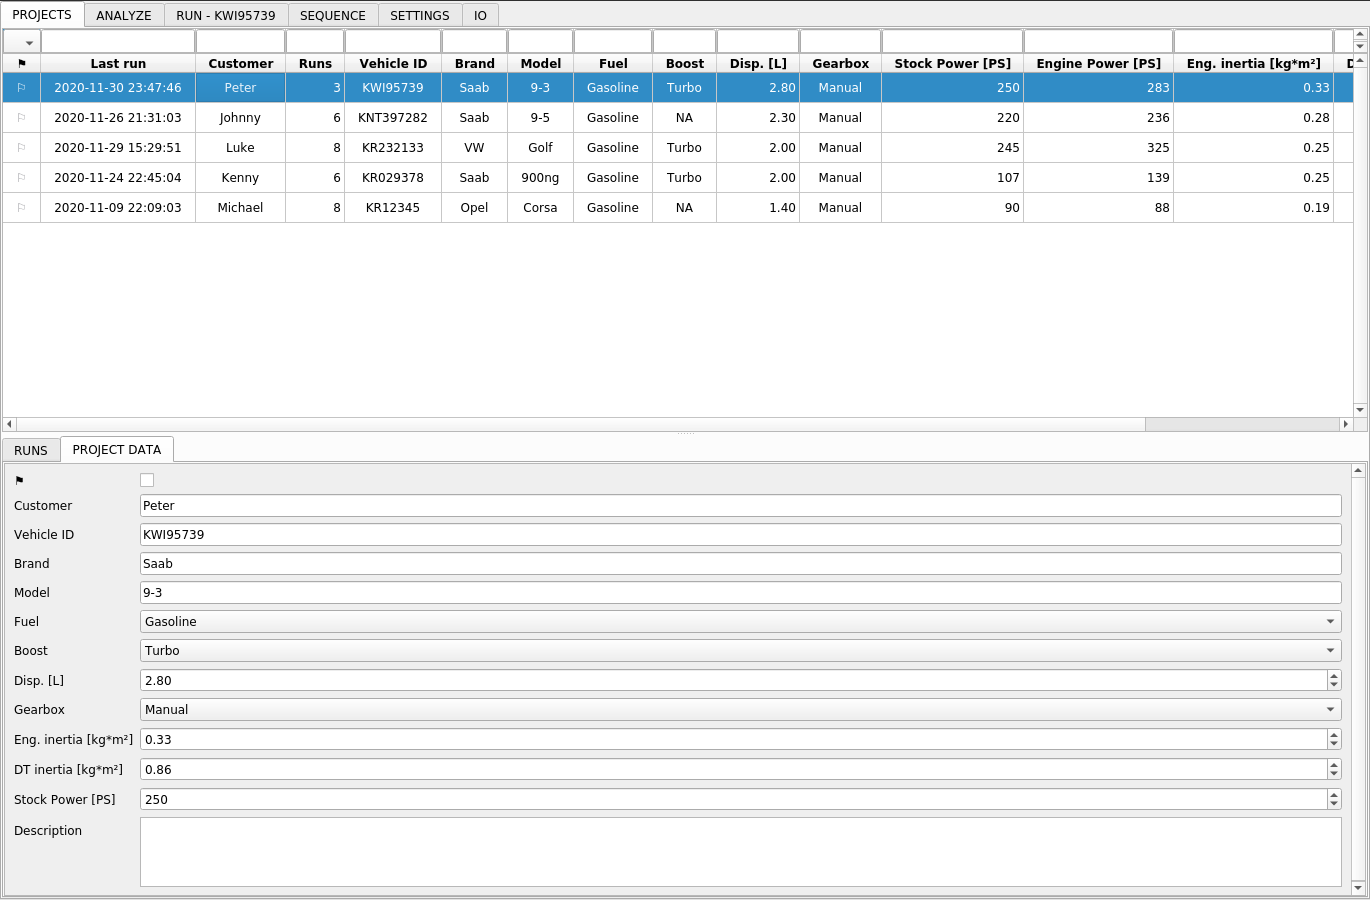Screen dimensions: 1370x900
Task: Sort projects by the flag column header
Action: pyautogui.click(x=21, y=63)
